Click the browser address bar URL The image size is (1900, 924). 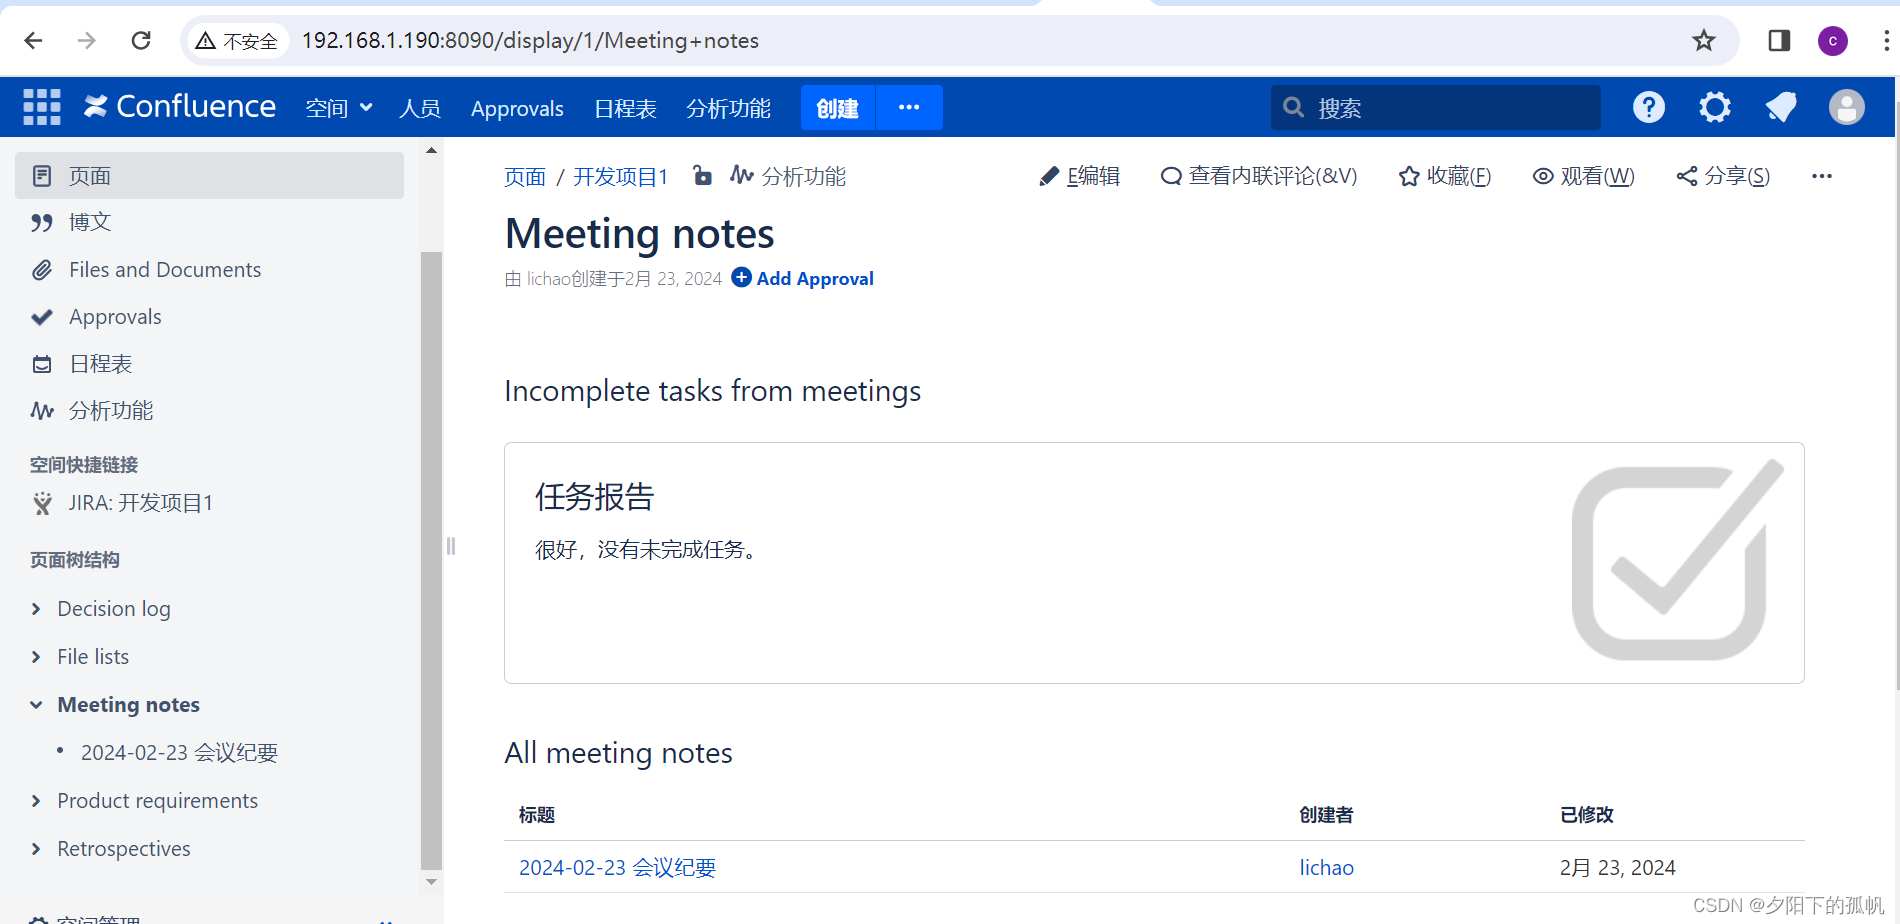(x=530, y=40)
